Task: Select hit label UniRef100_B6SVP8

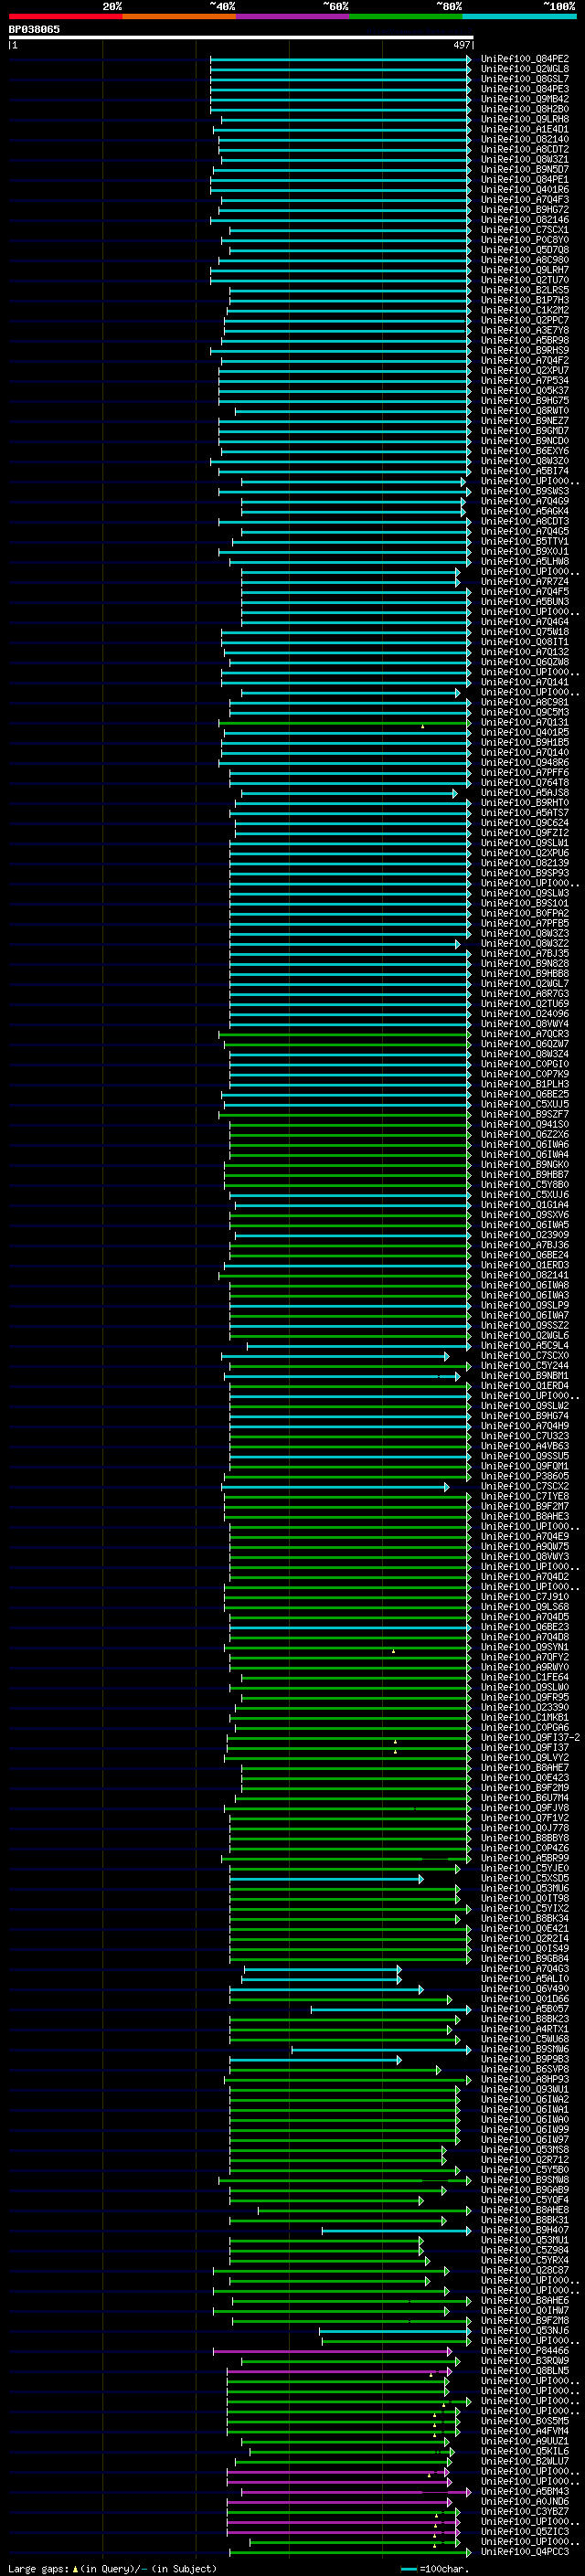Action: click(x=525, y=2069)
